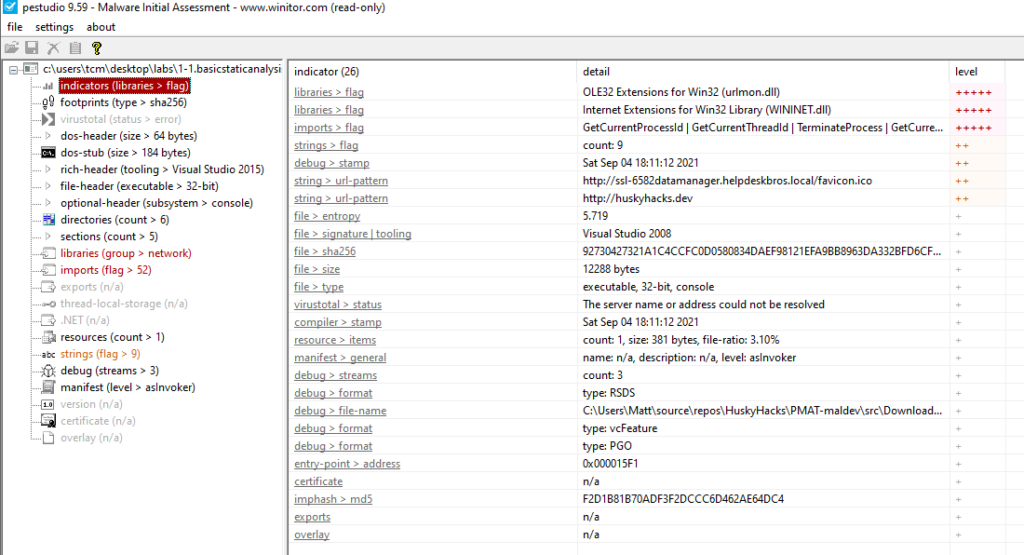Click the footprints icon in tree
Screen dimensions: 1024x555
pyautogui.click(x=48, y=103)
